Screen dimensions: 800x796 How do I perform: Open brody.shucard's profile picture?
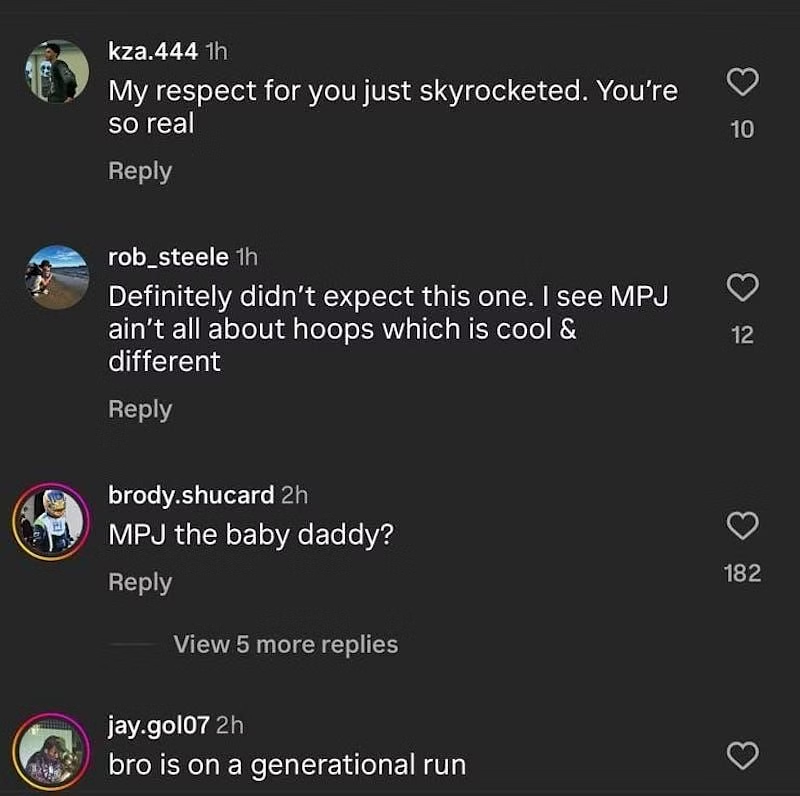point(52,517)
